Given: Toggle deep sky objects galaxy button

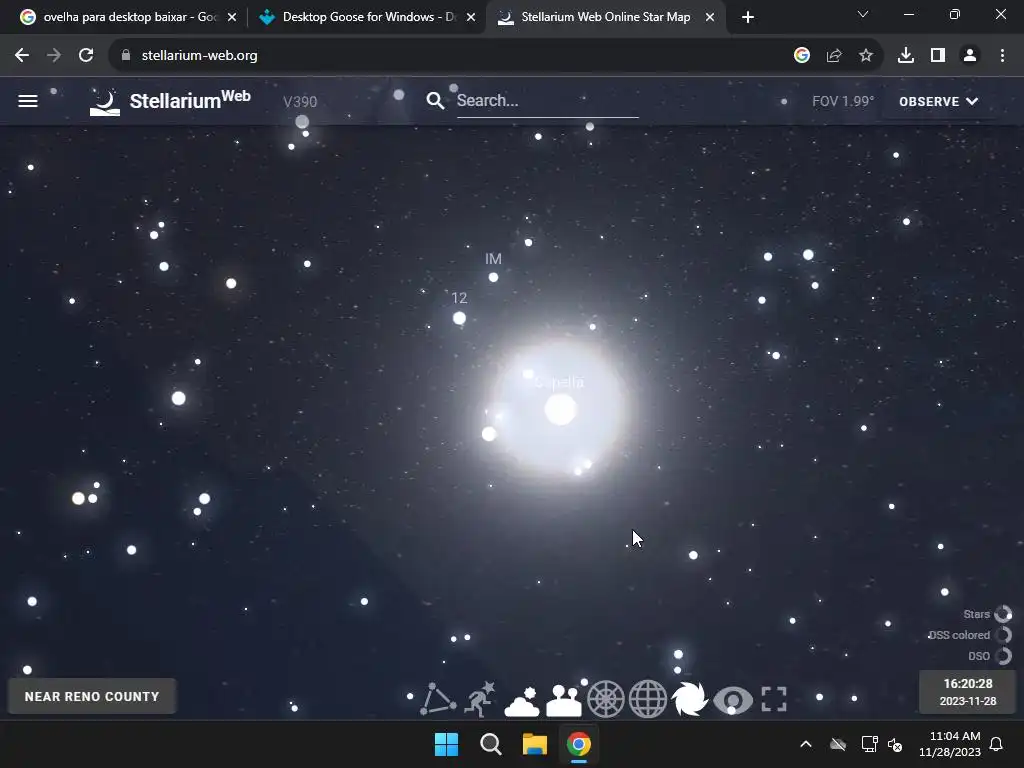Looking at the screenshot, I should pyautogui.click(x=690, y=699).
